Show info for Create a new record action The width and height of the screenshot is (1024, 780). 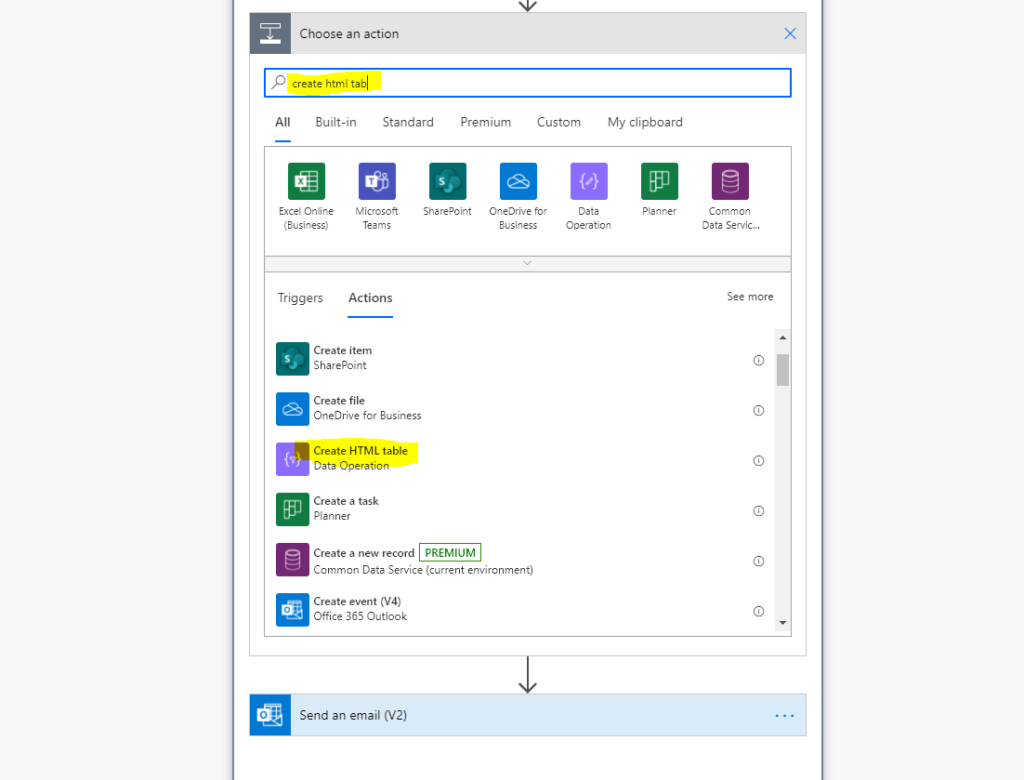758,561
